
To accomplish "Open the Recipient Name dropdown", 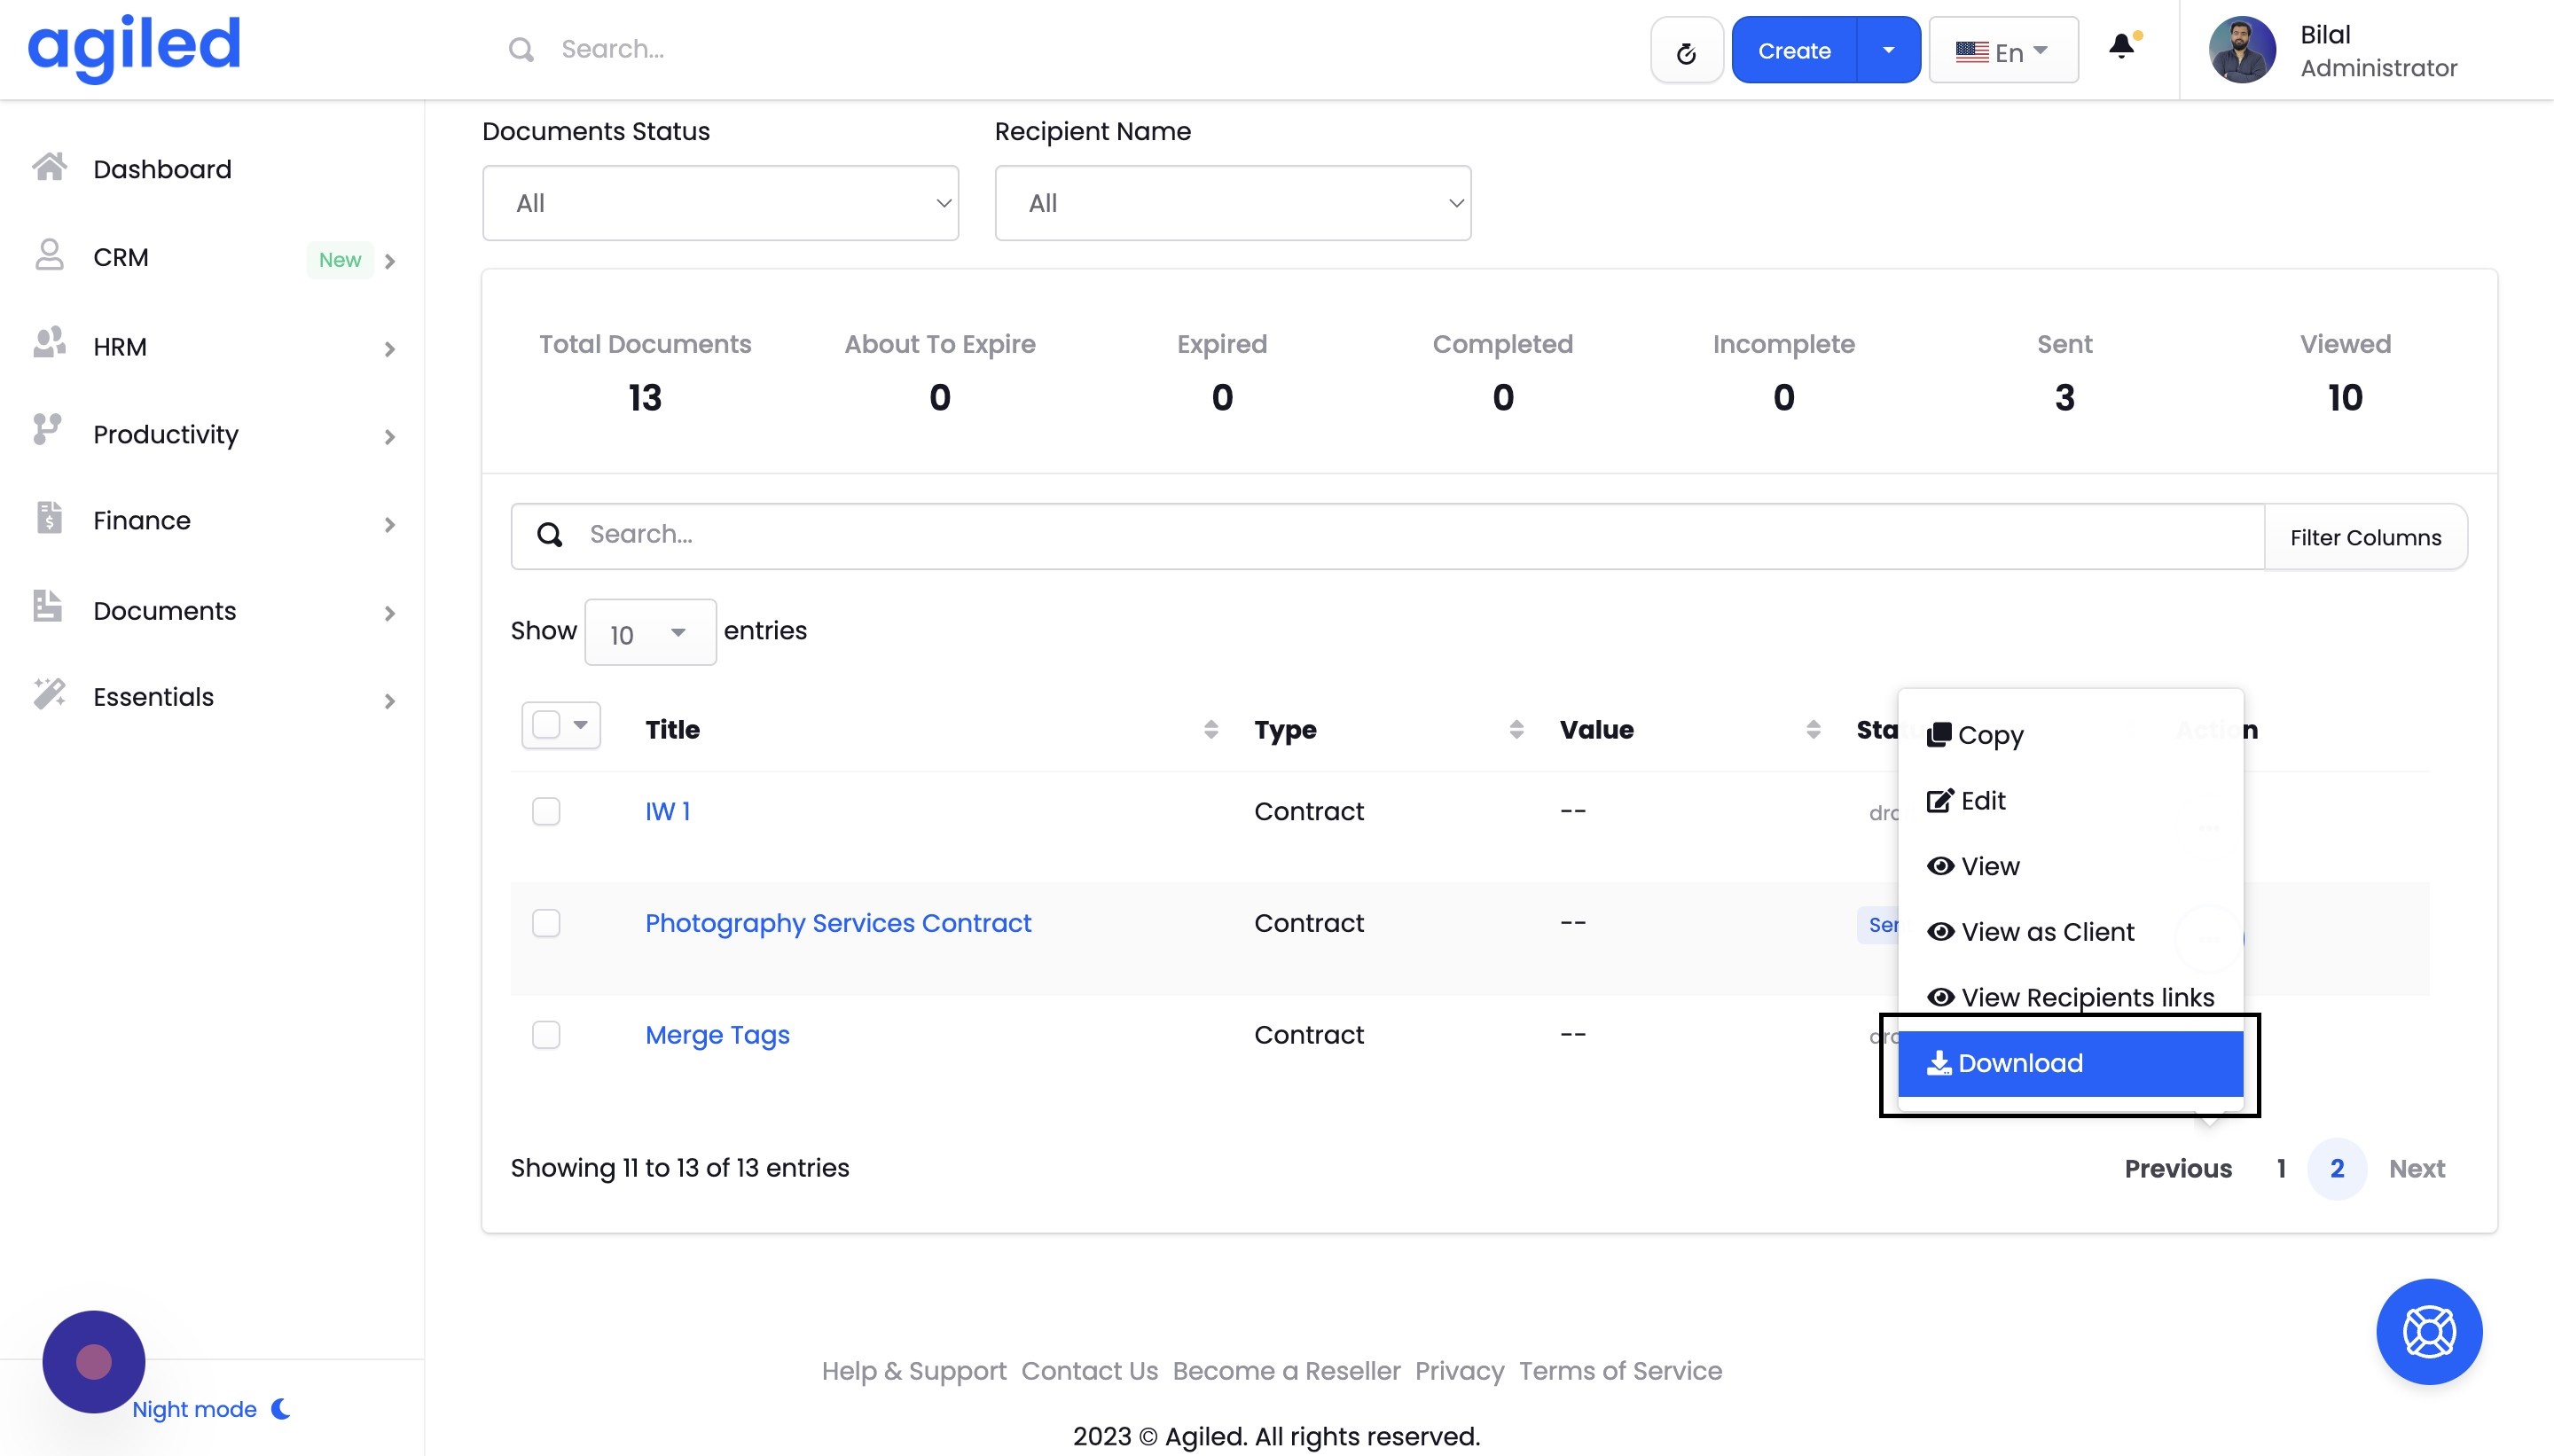I will [1232, 203].
